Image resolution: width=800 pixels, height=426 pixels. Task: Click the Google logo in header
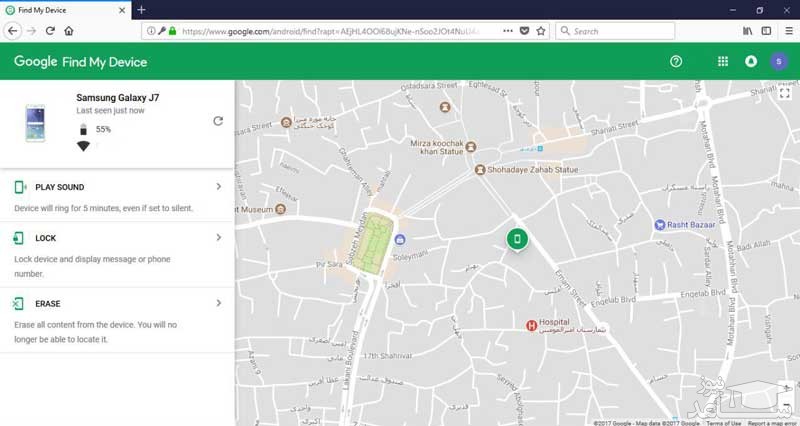pos(35,62)
